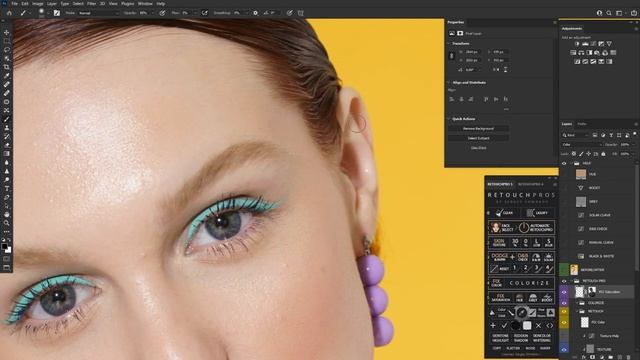
Task: Open the Filter menu
Action: [x=91, y=4]
